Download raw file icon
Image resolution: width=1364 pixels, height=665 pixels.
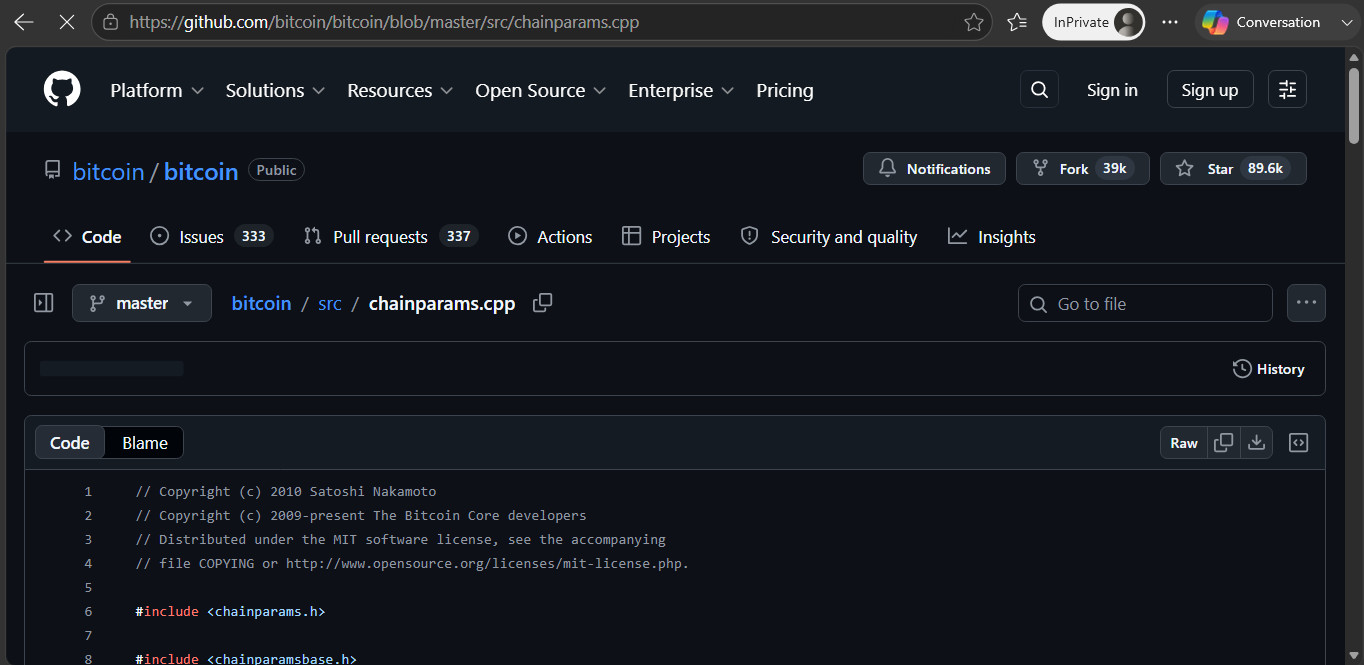click(x=1256, y=443)
